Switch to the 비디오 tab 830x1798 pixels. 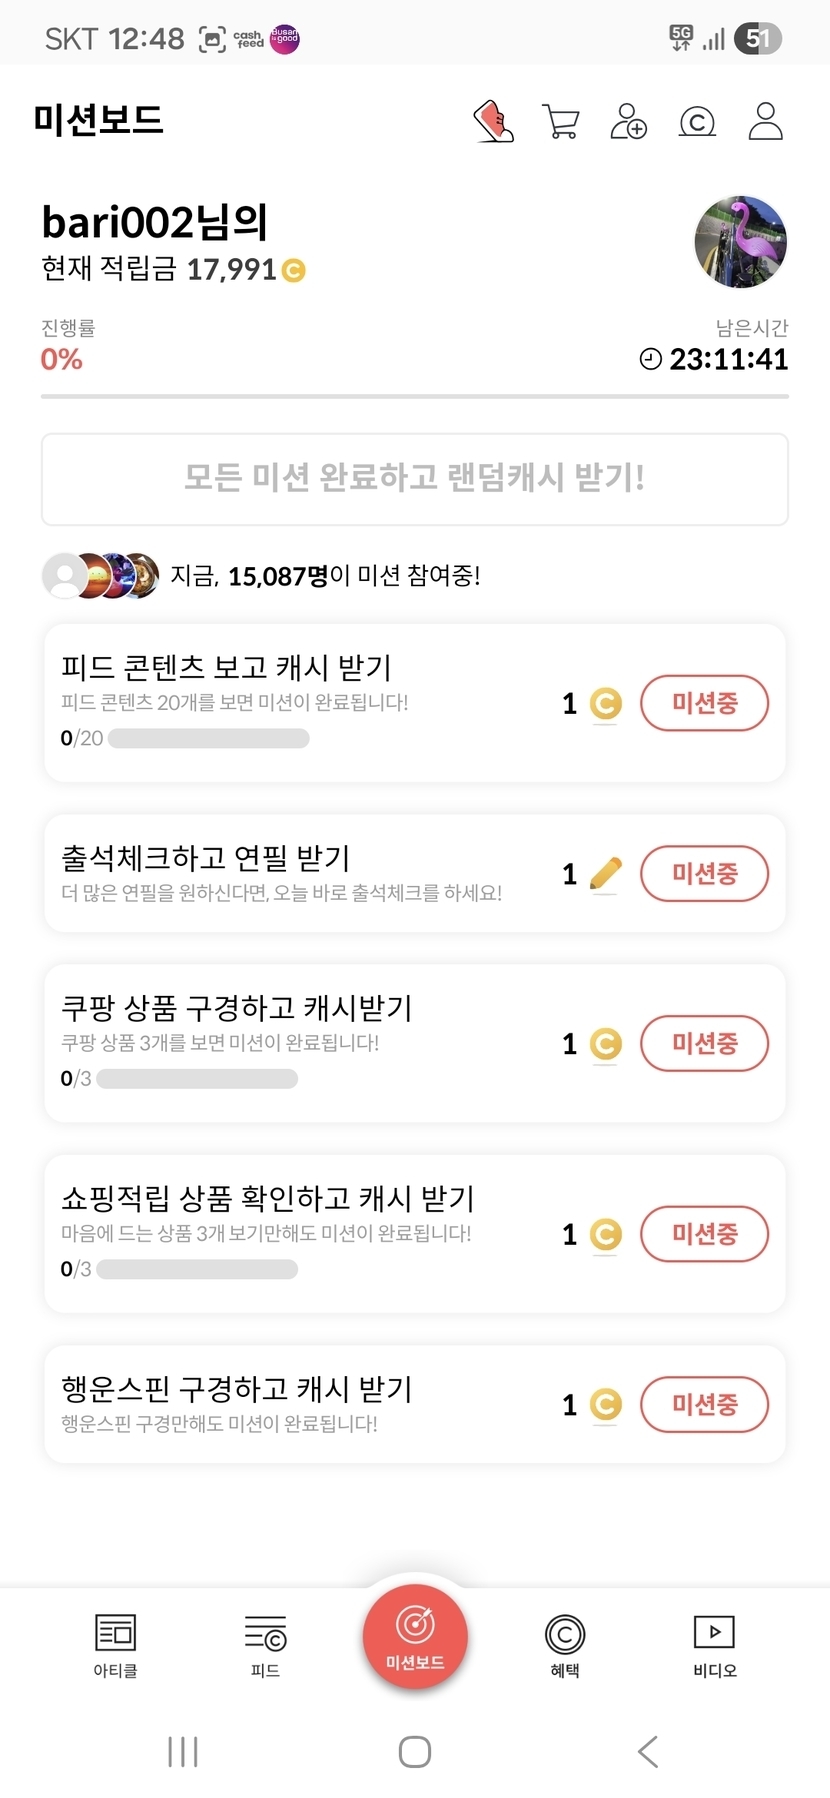click(715, 1645)
